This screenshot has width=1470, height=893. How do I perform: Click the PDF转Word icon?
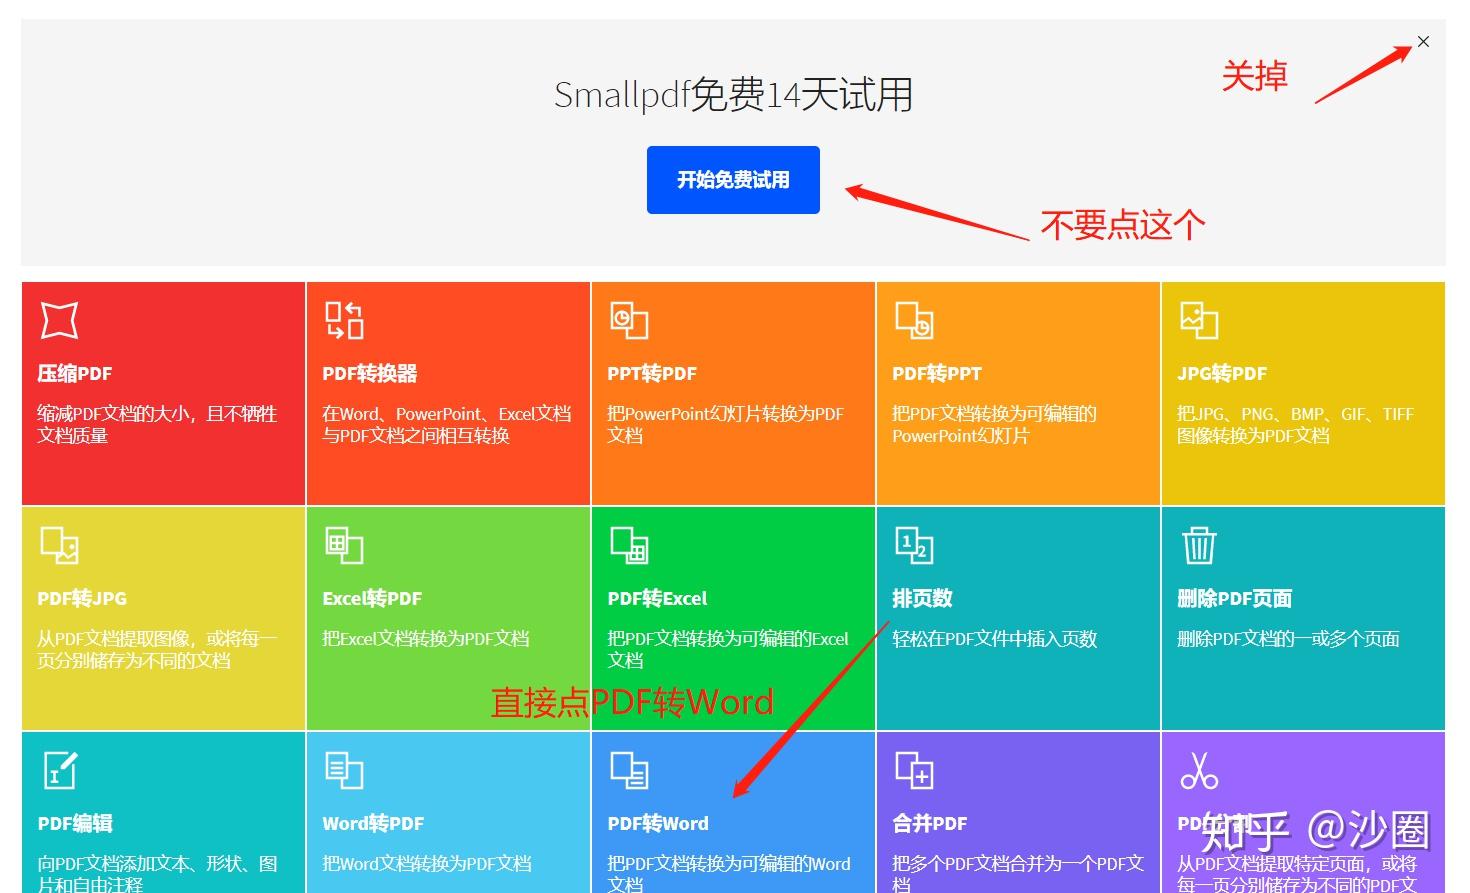pyautogui.click(x=629, y=770)
